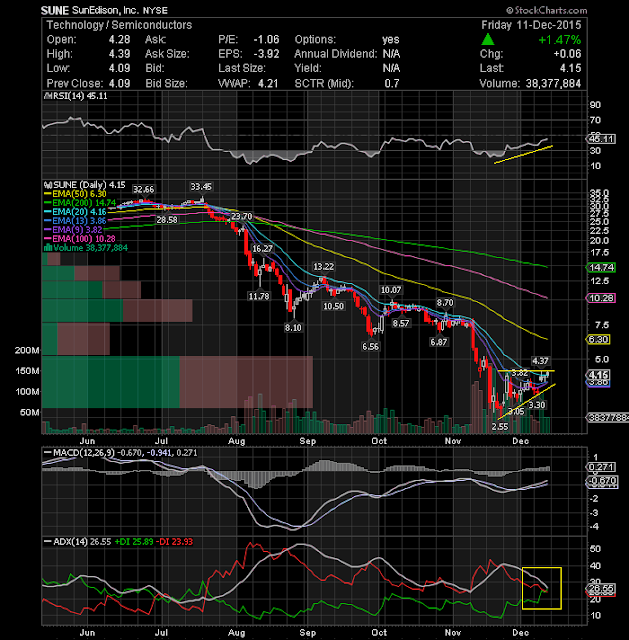Select the EMA(200) 14.74 legend entry

(x=80, y=203)
